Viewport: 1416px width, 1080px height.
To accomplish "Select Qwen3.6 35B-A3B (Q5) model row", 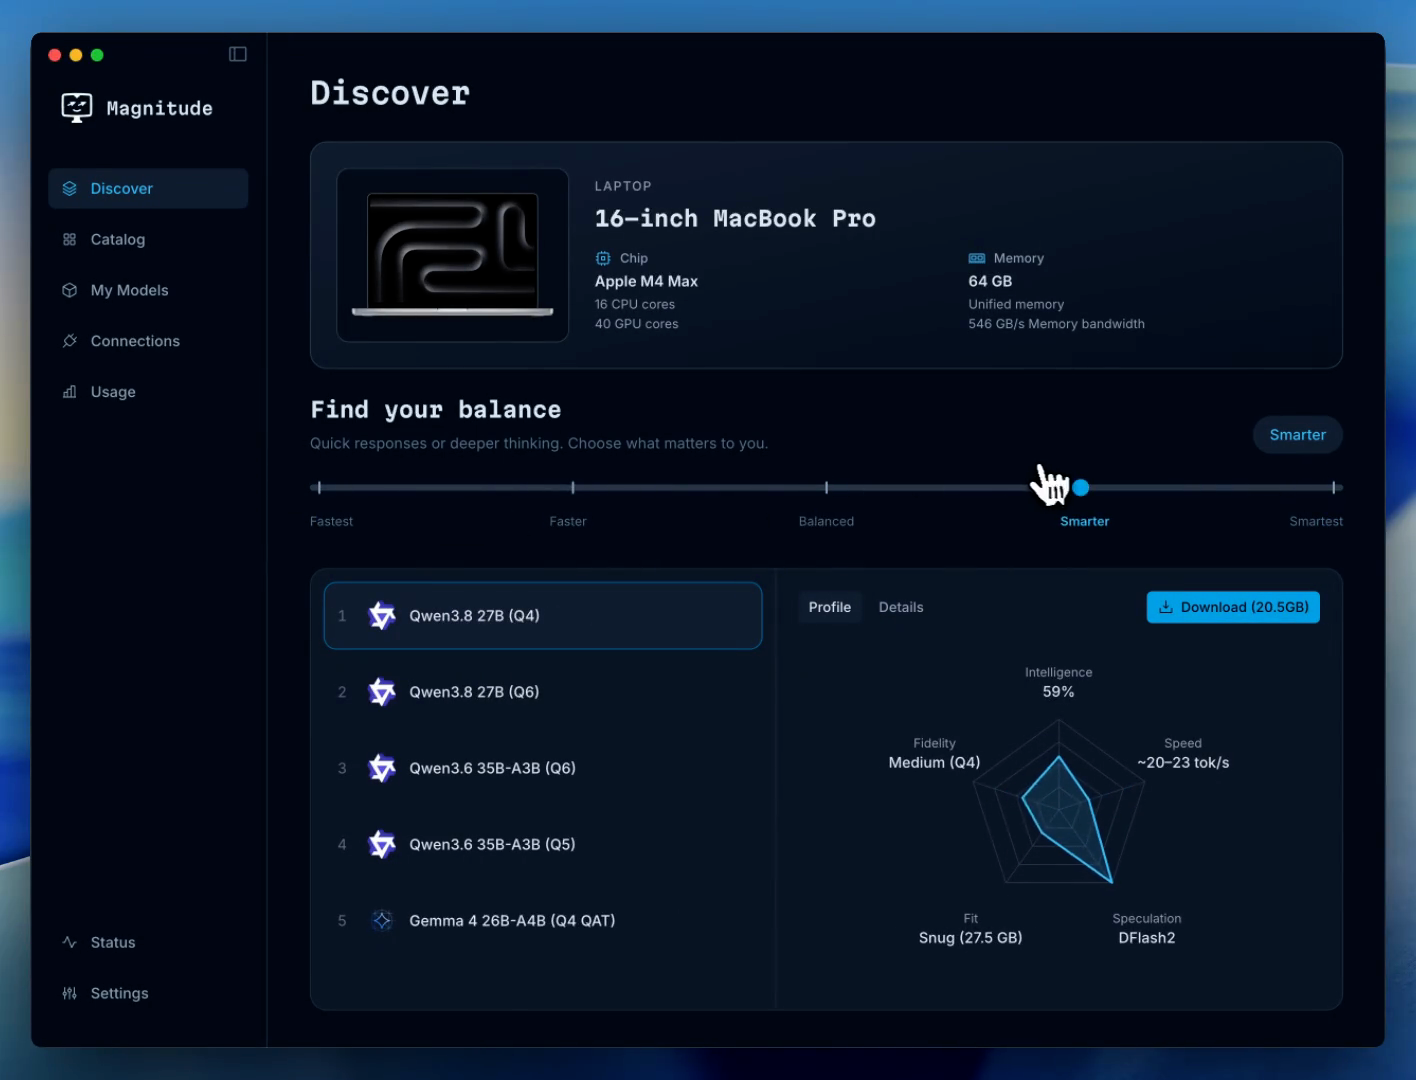I will tap(543, 844).
